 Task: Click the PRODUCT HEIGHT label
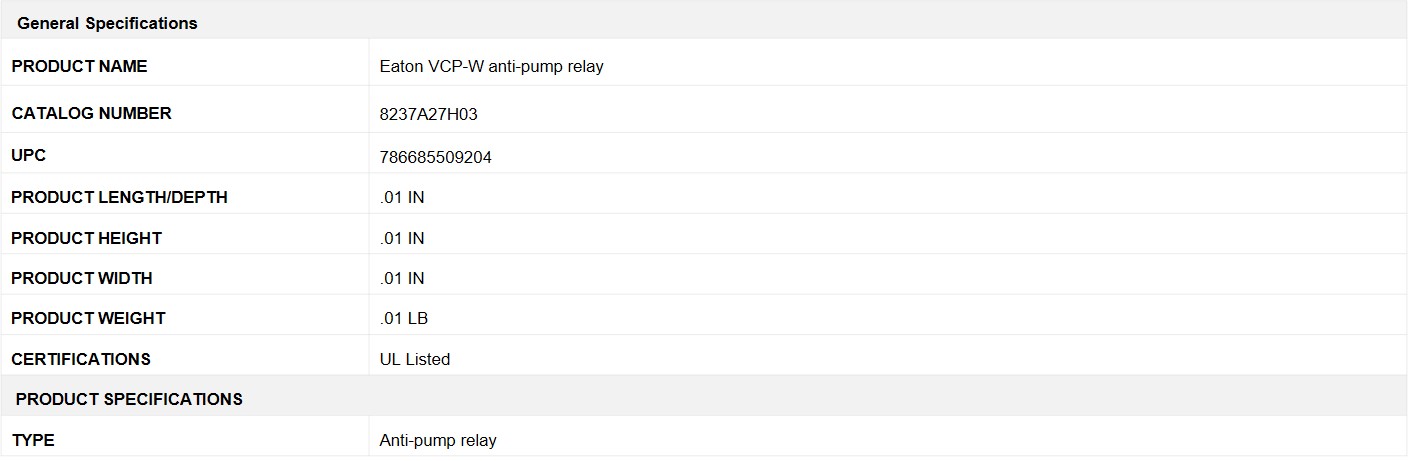point(87,239)
